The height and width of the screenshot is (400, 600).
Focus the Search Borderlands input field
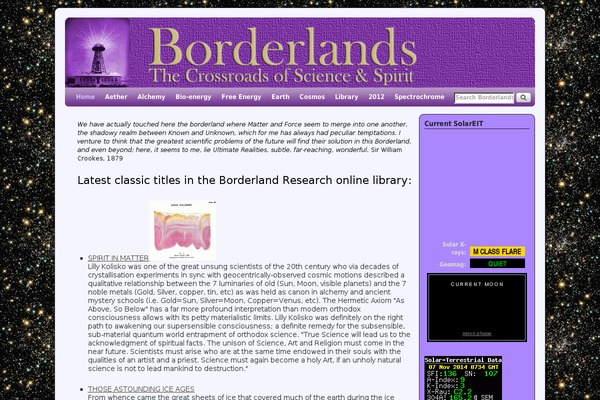coord(484,98)
